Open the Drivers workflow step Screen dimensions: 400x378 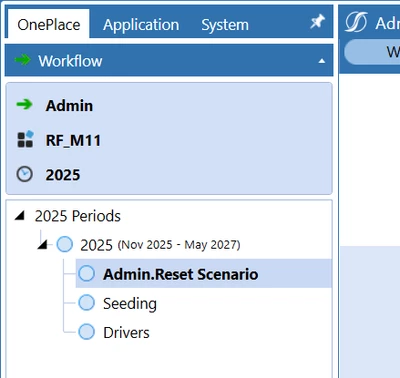pos(126,333)
